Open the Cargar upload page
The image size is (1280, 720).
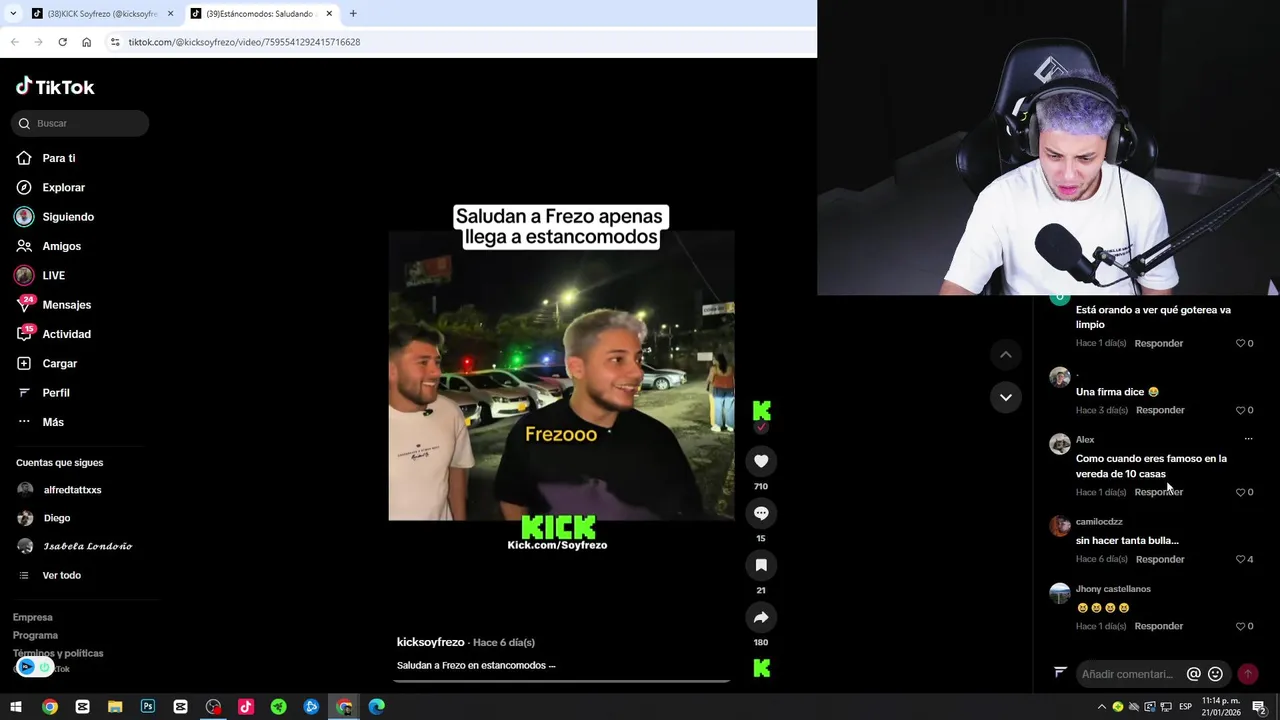[46, 364]
